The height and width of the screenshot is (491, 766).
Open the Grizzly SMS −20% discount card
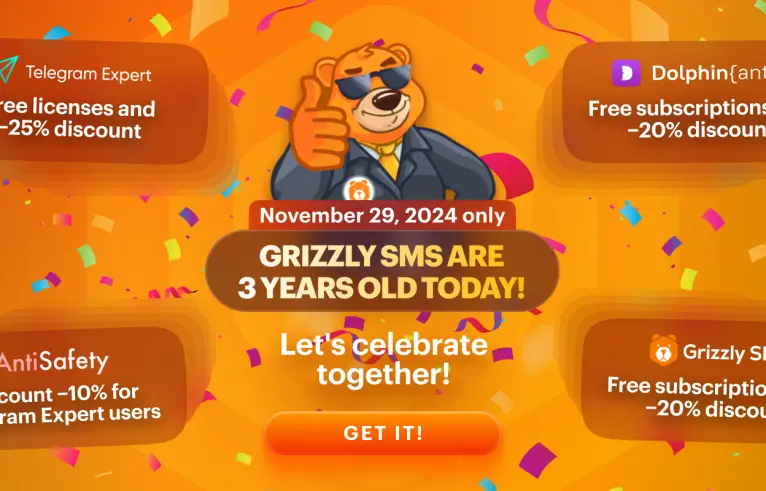(x=673, y=380)
